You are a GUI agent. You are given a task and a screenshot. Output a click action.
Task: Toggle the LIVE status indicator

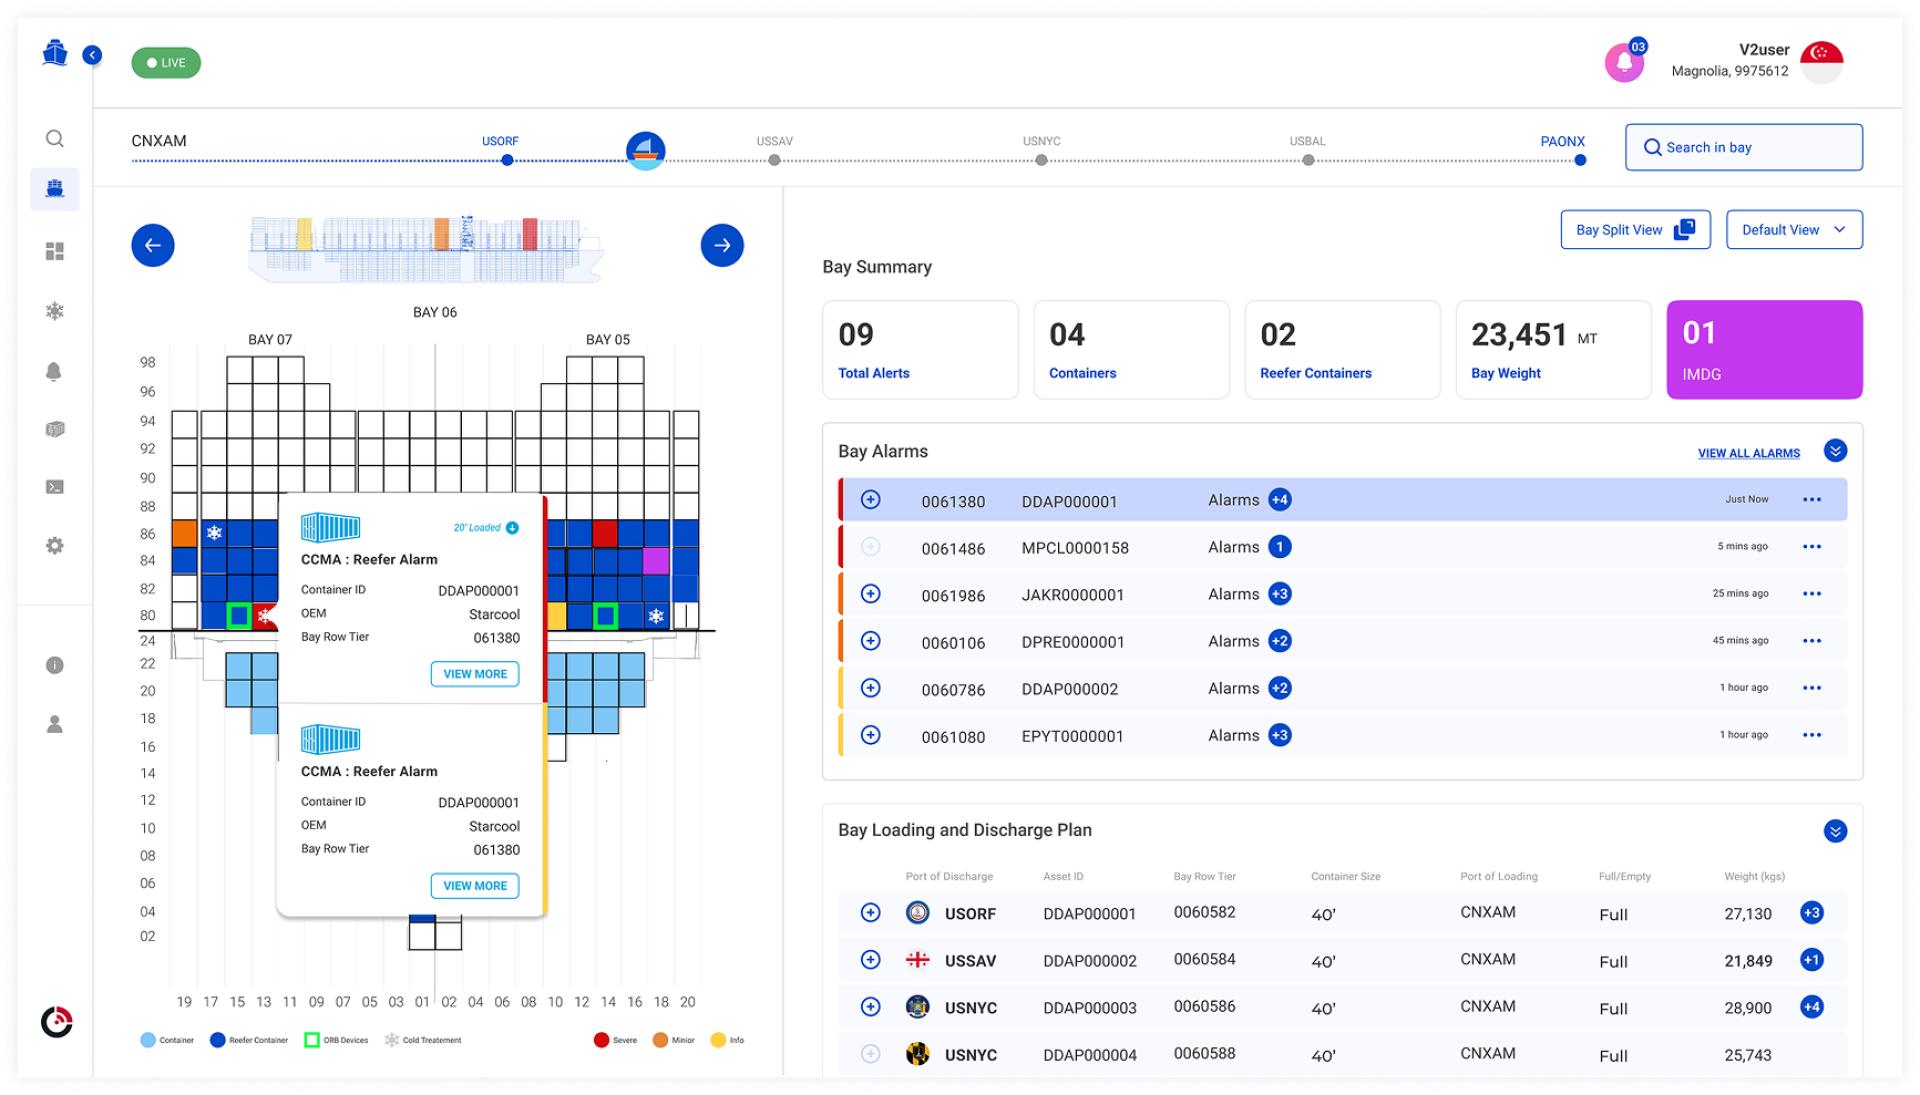point(166,62)
